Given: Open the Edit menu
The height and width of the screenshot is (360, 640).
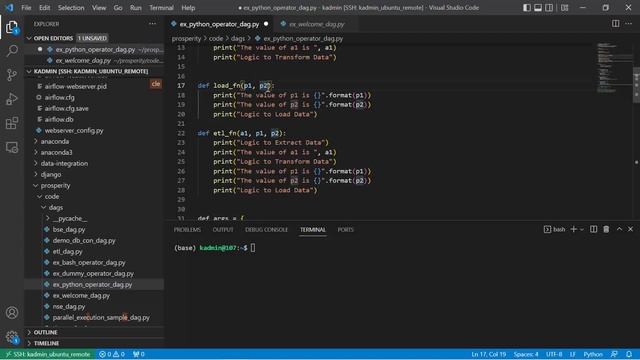Looking at the screenshot, I should pyautogui.click(x=44, y=8).
